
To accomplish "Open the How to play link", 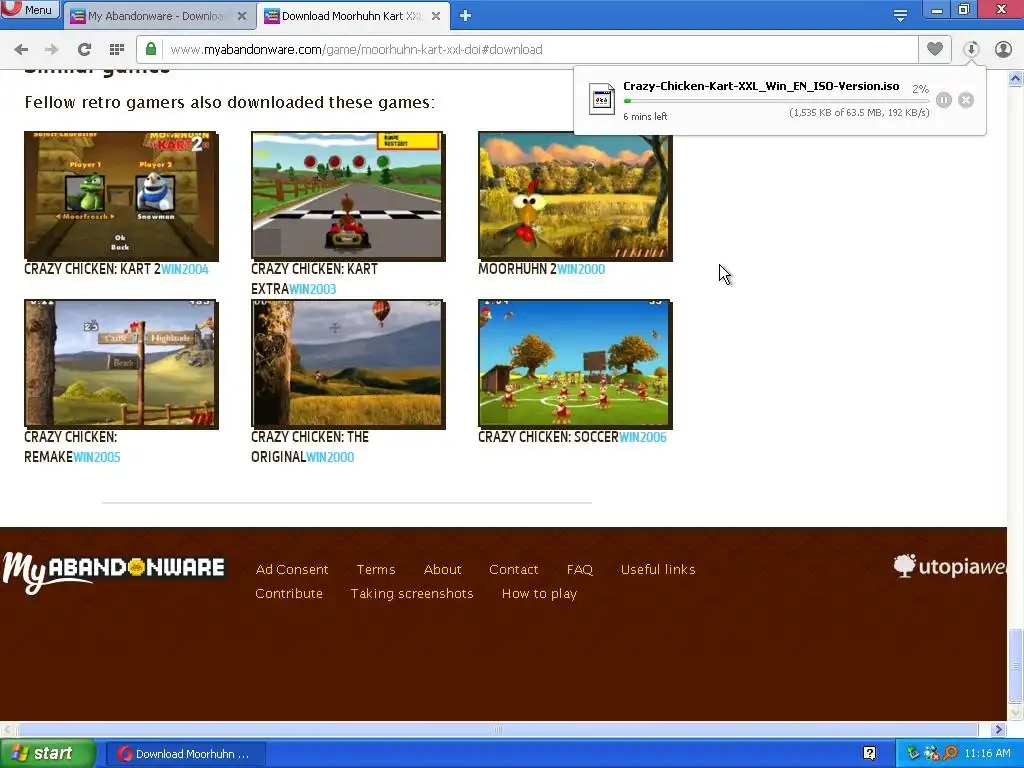I will pos(539,594).
